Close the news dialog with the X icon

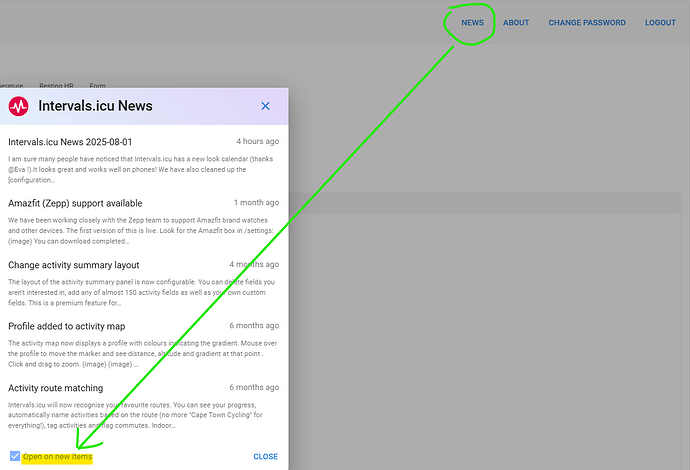point(265,106)
